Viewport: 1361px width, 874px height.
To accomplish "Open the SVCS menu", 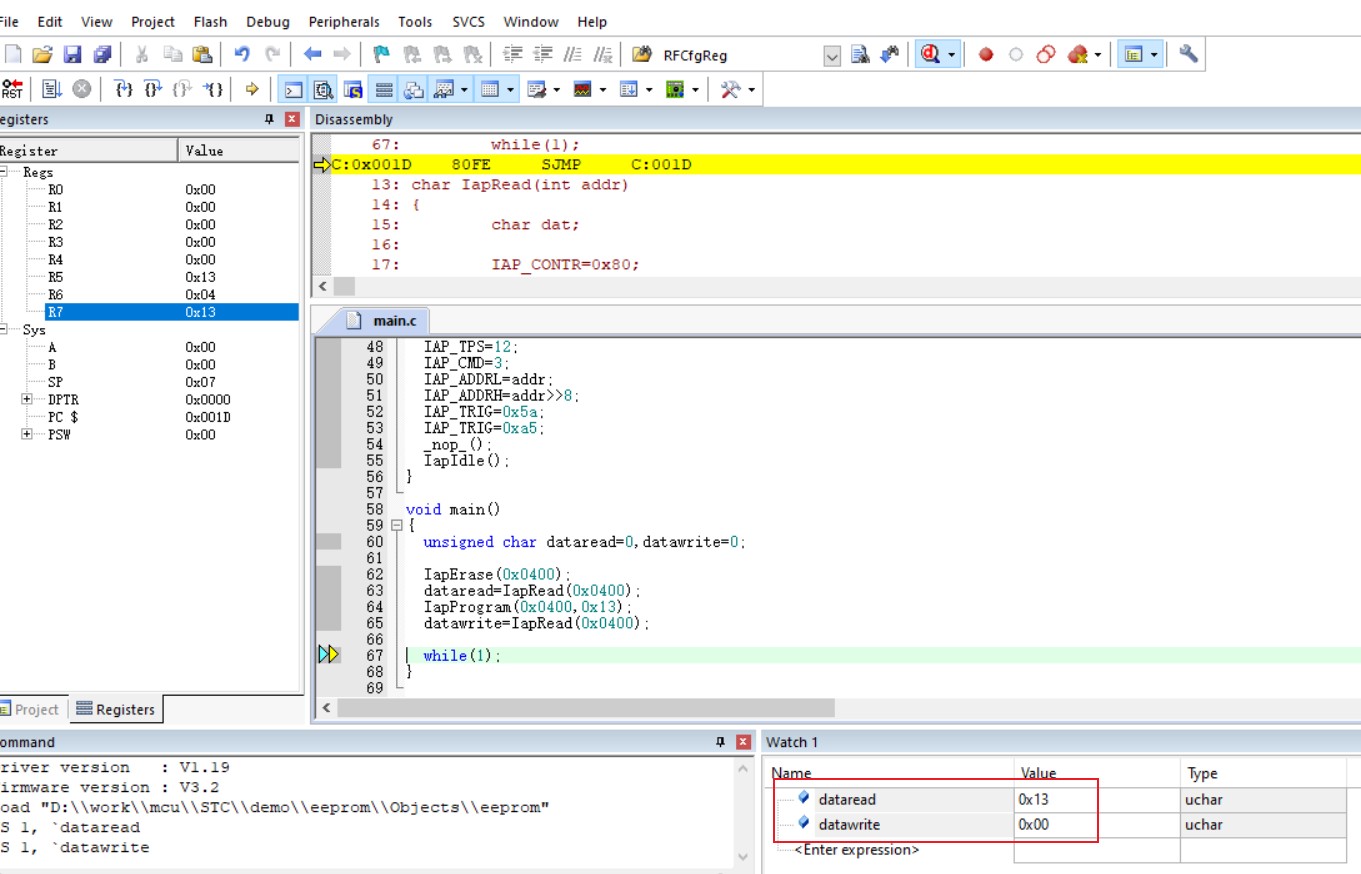I will 469,21.
